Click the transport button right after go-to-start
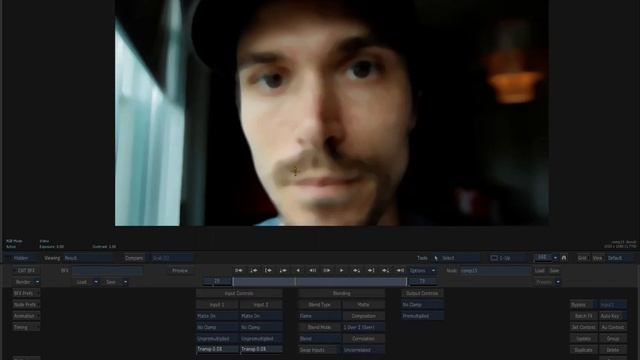The image size is (640, 360). 253,271
